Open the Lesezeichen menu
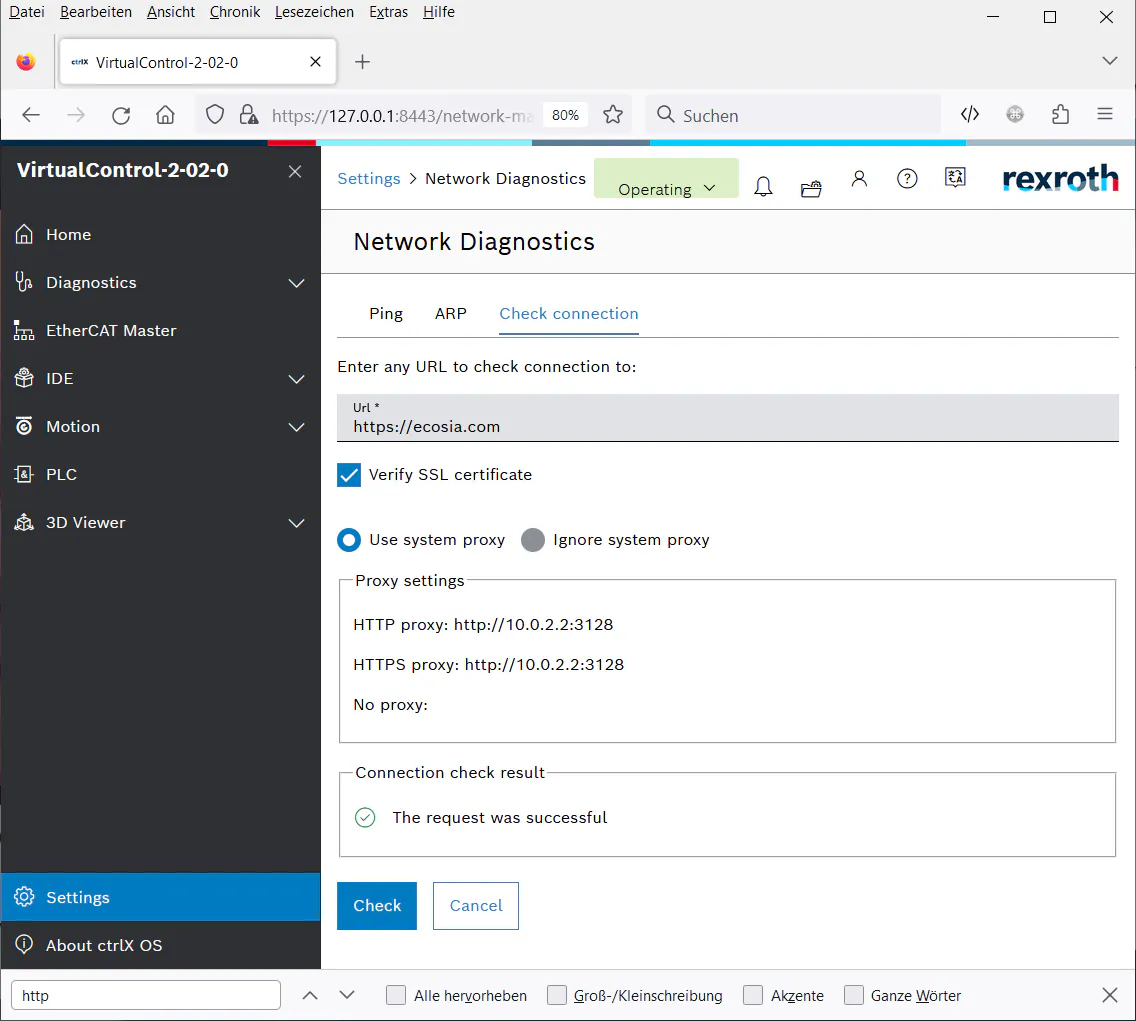The height and width of the screenshot is (1021, 1136). pyautogui.click(x=314, y=12)
